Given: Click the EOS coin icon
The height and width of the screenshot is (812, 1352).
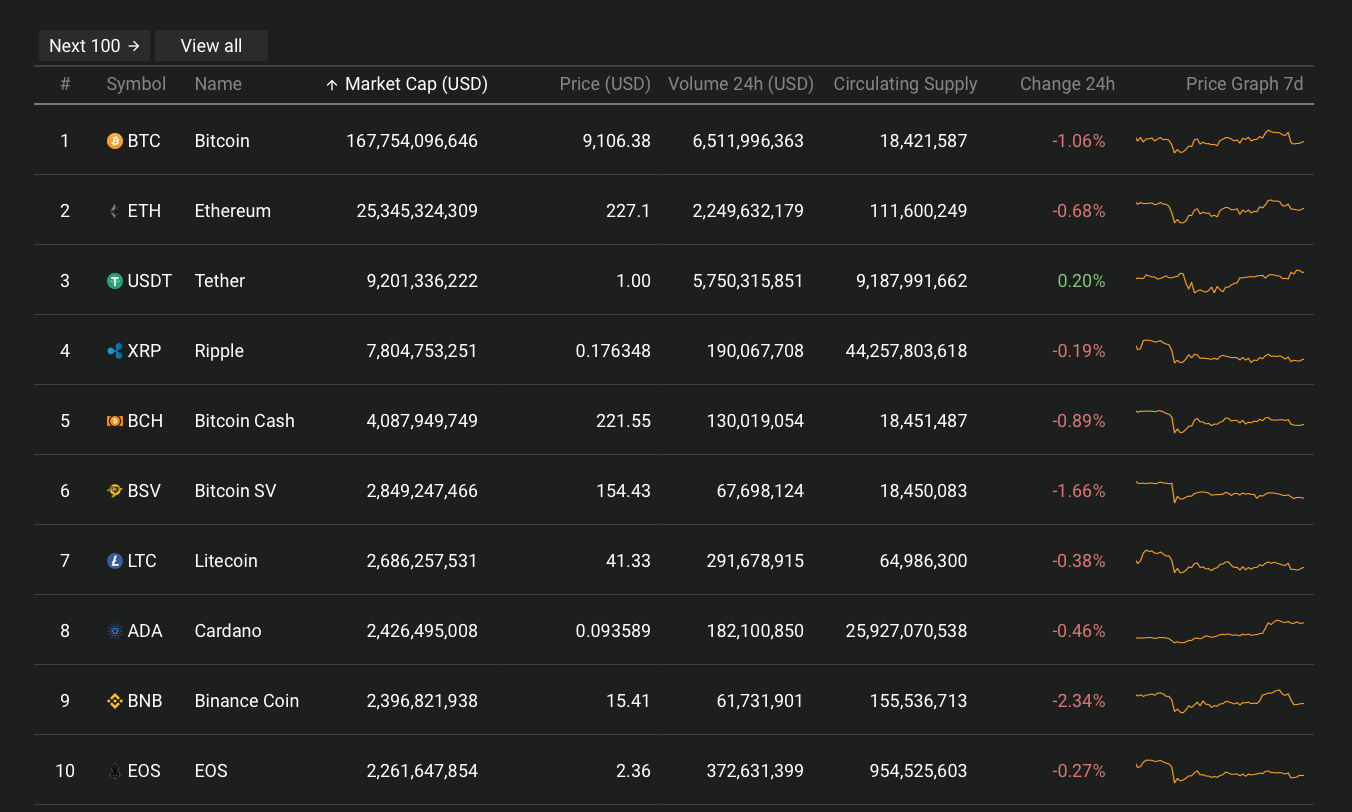Looking at the screenshot, I should 115,771.
